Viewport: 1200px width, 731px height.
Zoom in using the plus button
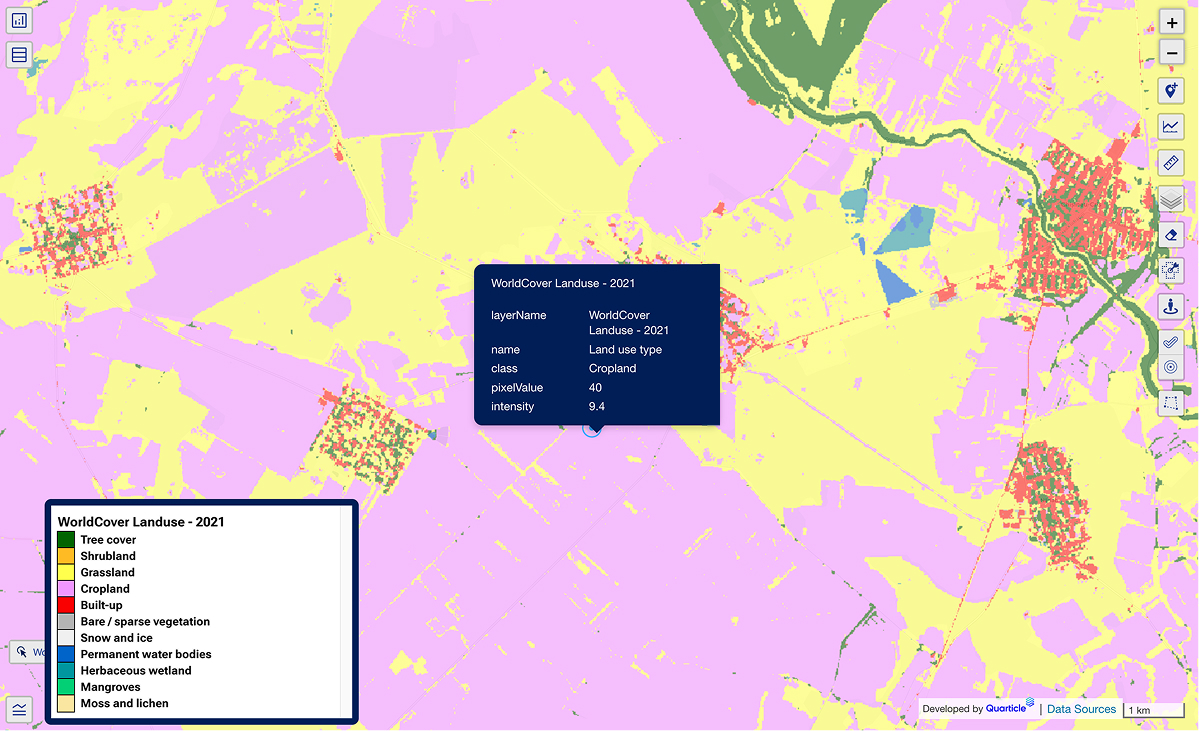(1170, 21)
